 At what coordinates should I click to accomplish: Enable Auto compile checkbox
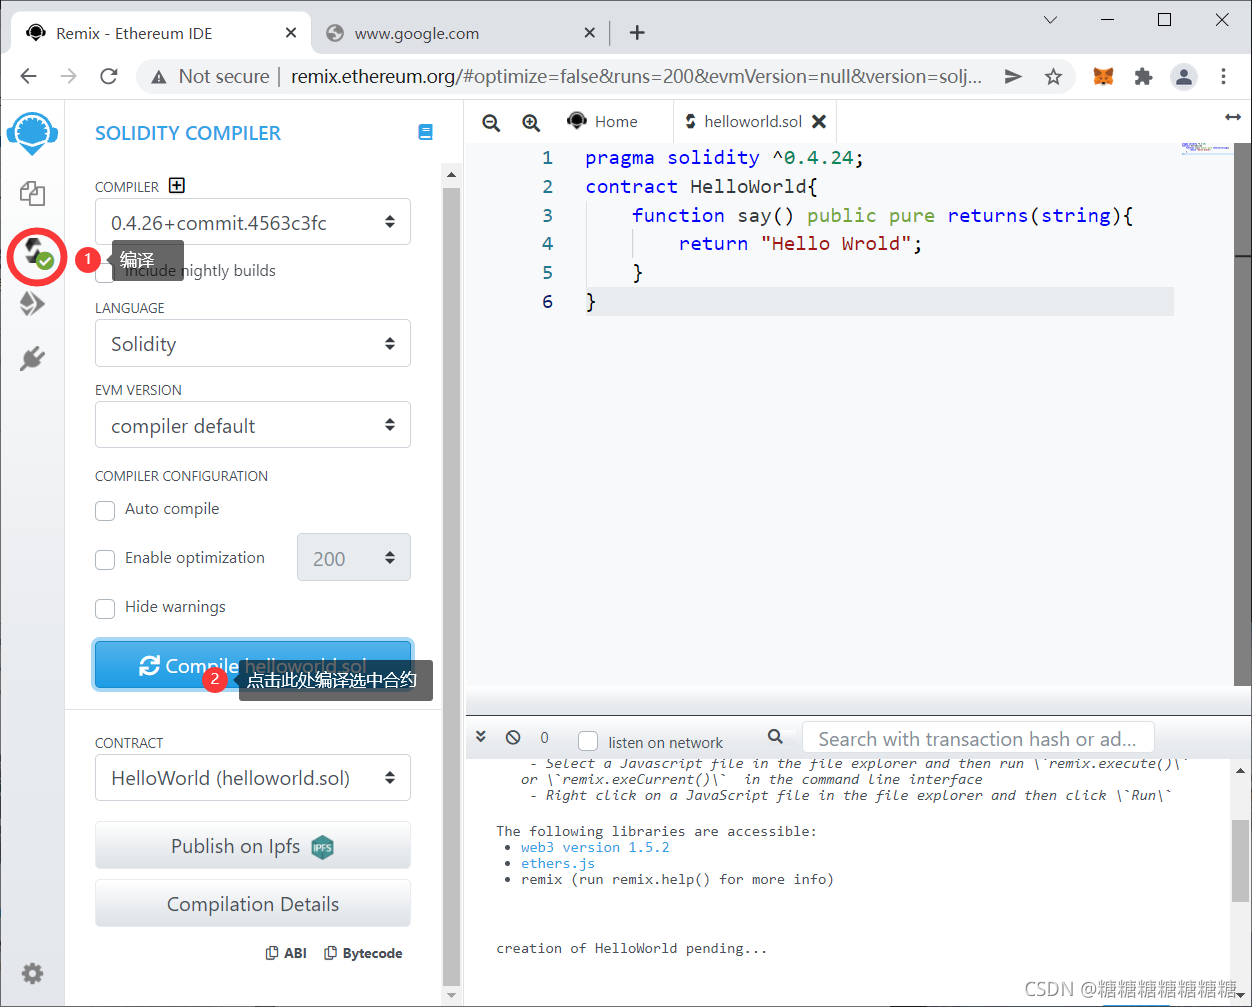105,510
